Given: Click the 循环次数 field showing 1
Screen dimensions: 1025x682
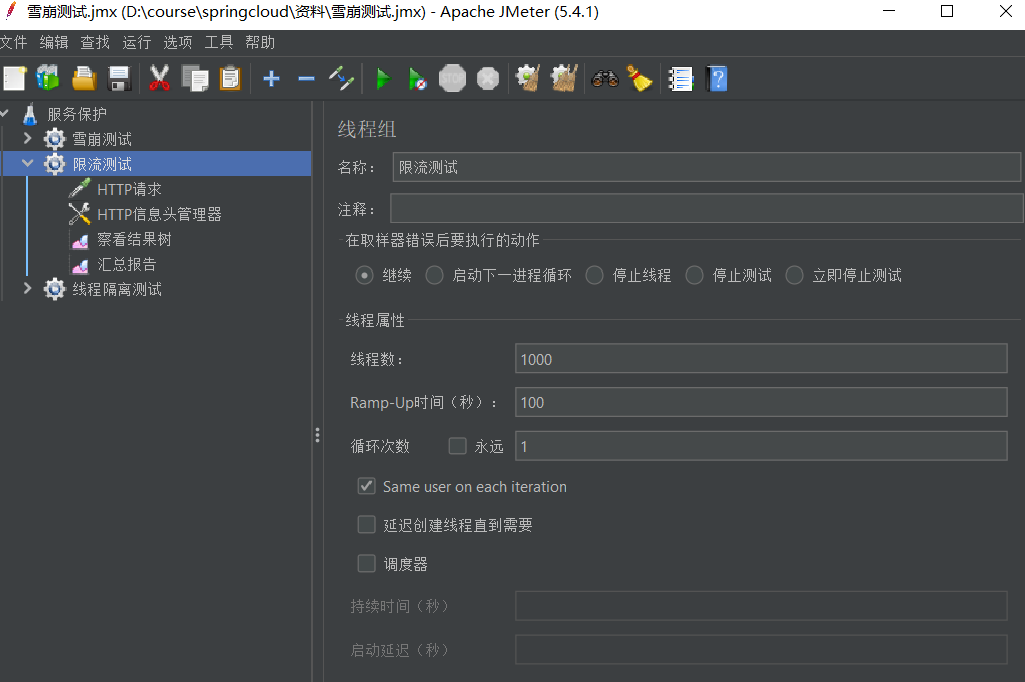Looking at the screenshot, I should click(x=761, y=446).
